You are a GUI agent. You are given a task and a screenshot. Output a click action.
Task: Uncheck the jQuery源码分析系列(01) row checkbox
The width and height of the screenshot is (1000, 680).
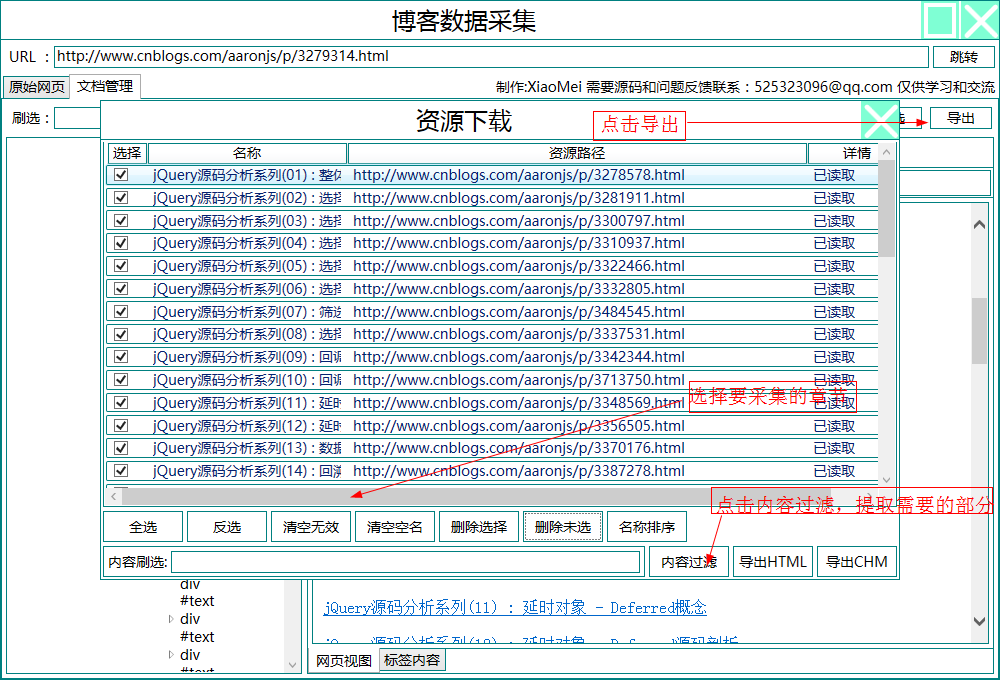(x=121, y=175)
